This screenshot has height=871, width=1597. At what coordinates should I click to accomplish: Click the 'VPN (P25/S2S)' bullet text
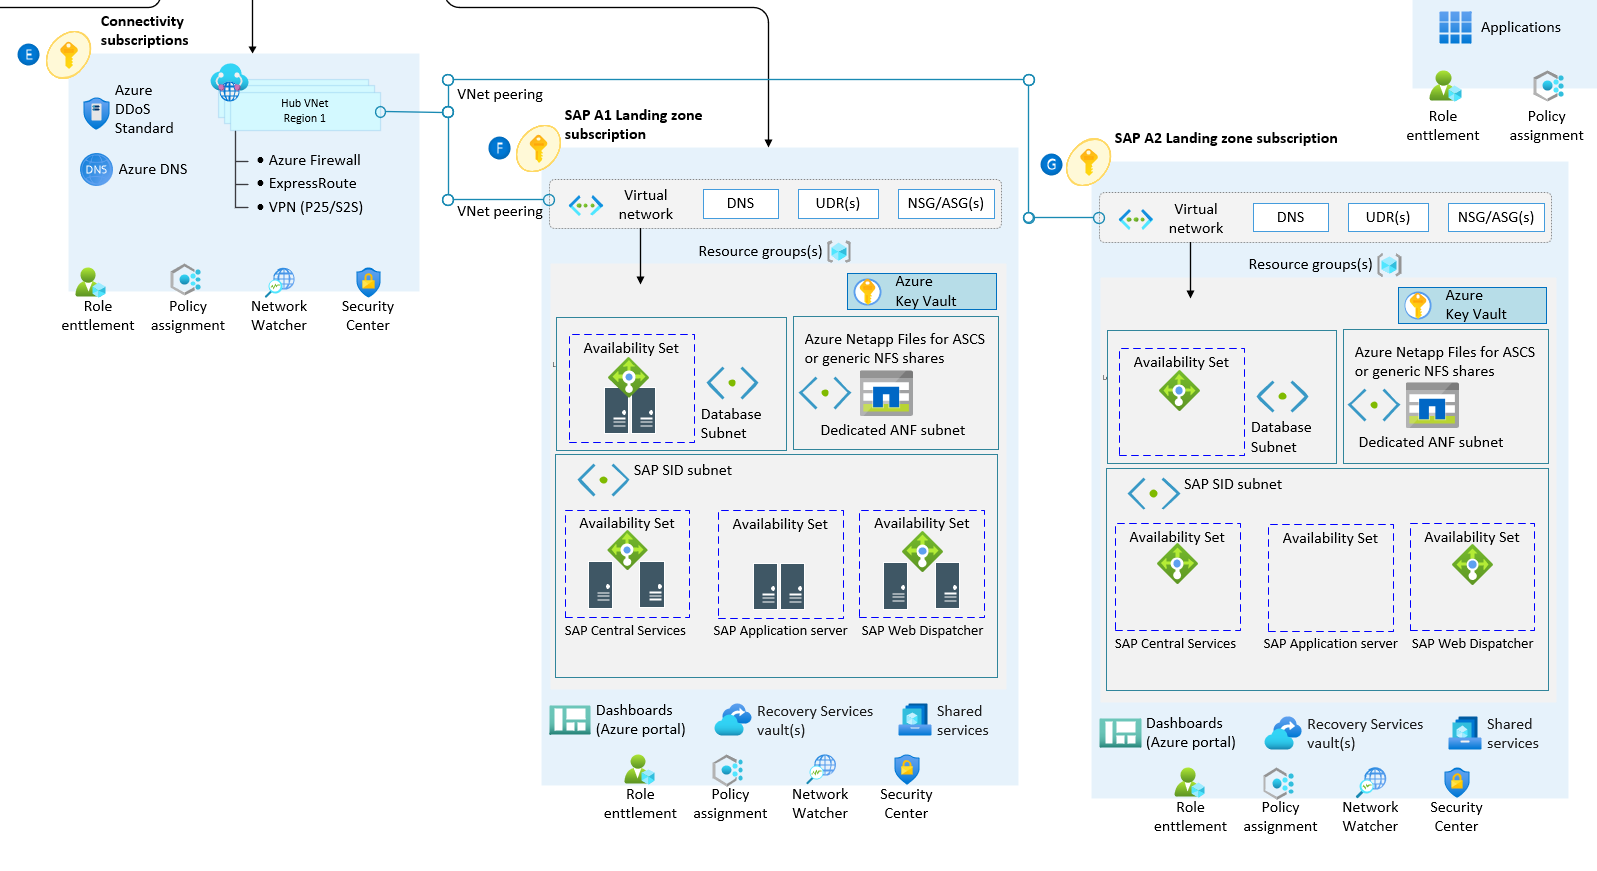tap(315, 207)
